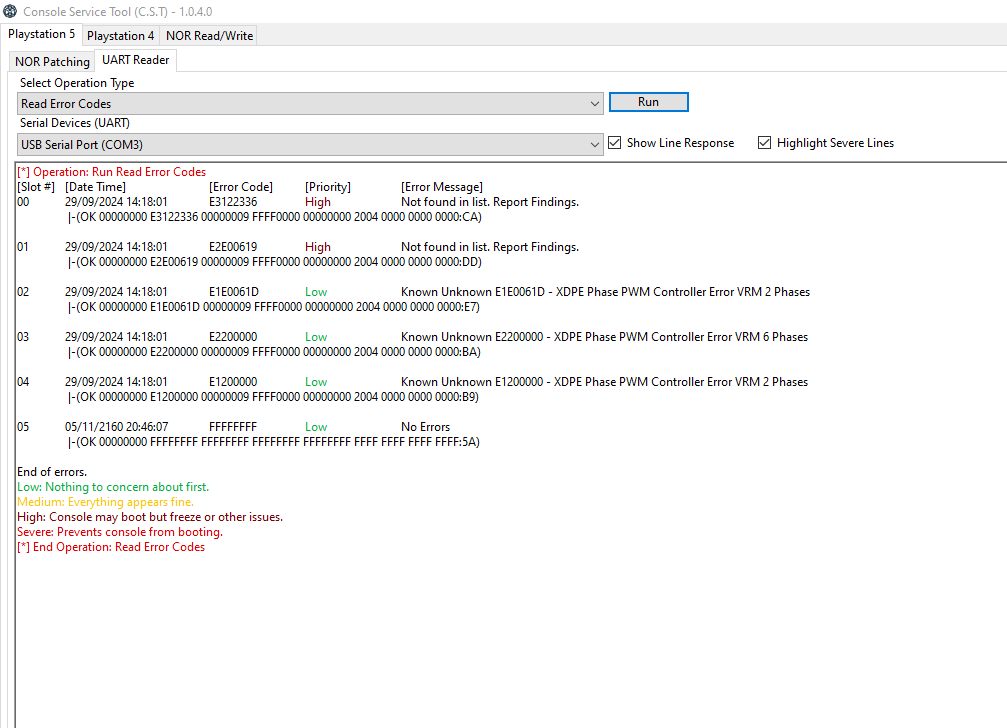Click the 'End of errors.' line
This screenshot has height=728, width=1007.
click(x=52, y=472)
